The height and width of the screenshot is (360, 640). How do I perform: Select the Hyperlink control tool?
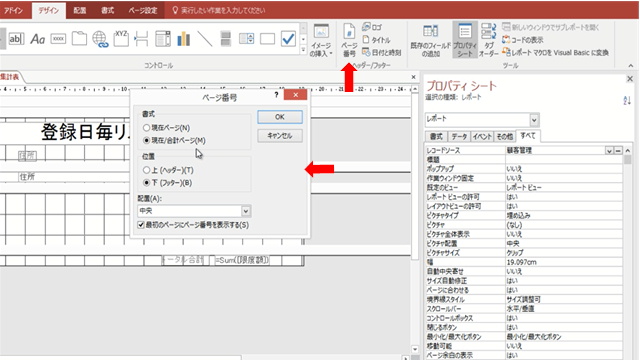pyautogui.click(x=100, y=39)
